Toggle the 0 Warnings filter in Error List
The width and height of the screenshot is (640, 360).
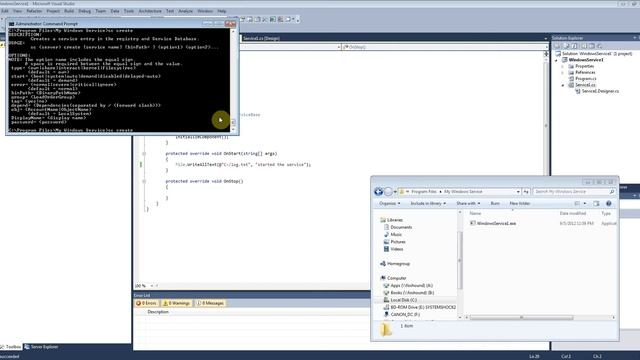176,303
